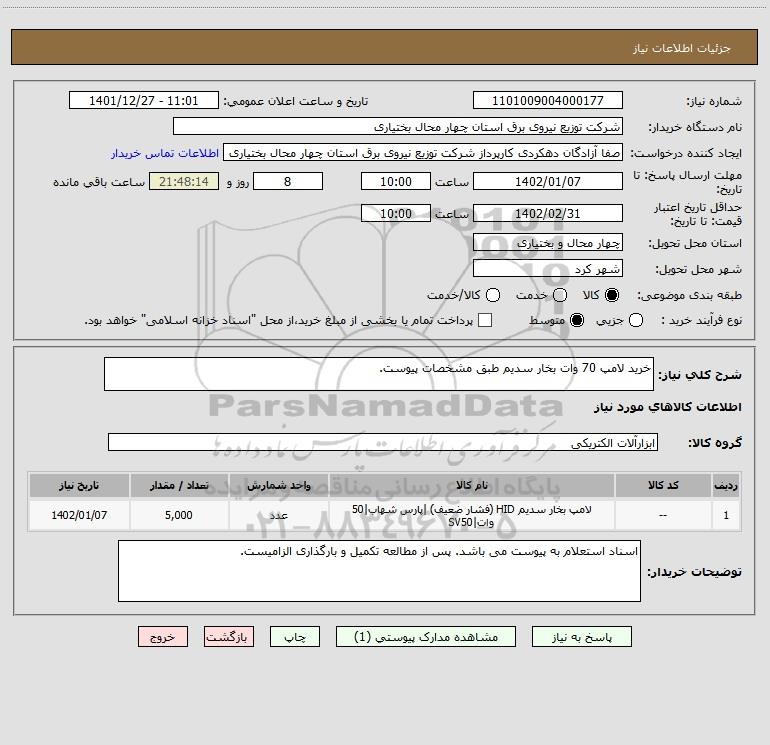Click buyer notes text area اسناد استعلام
The height and width of the screenshot is (745, 770).
tap(379, 571)
